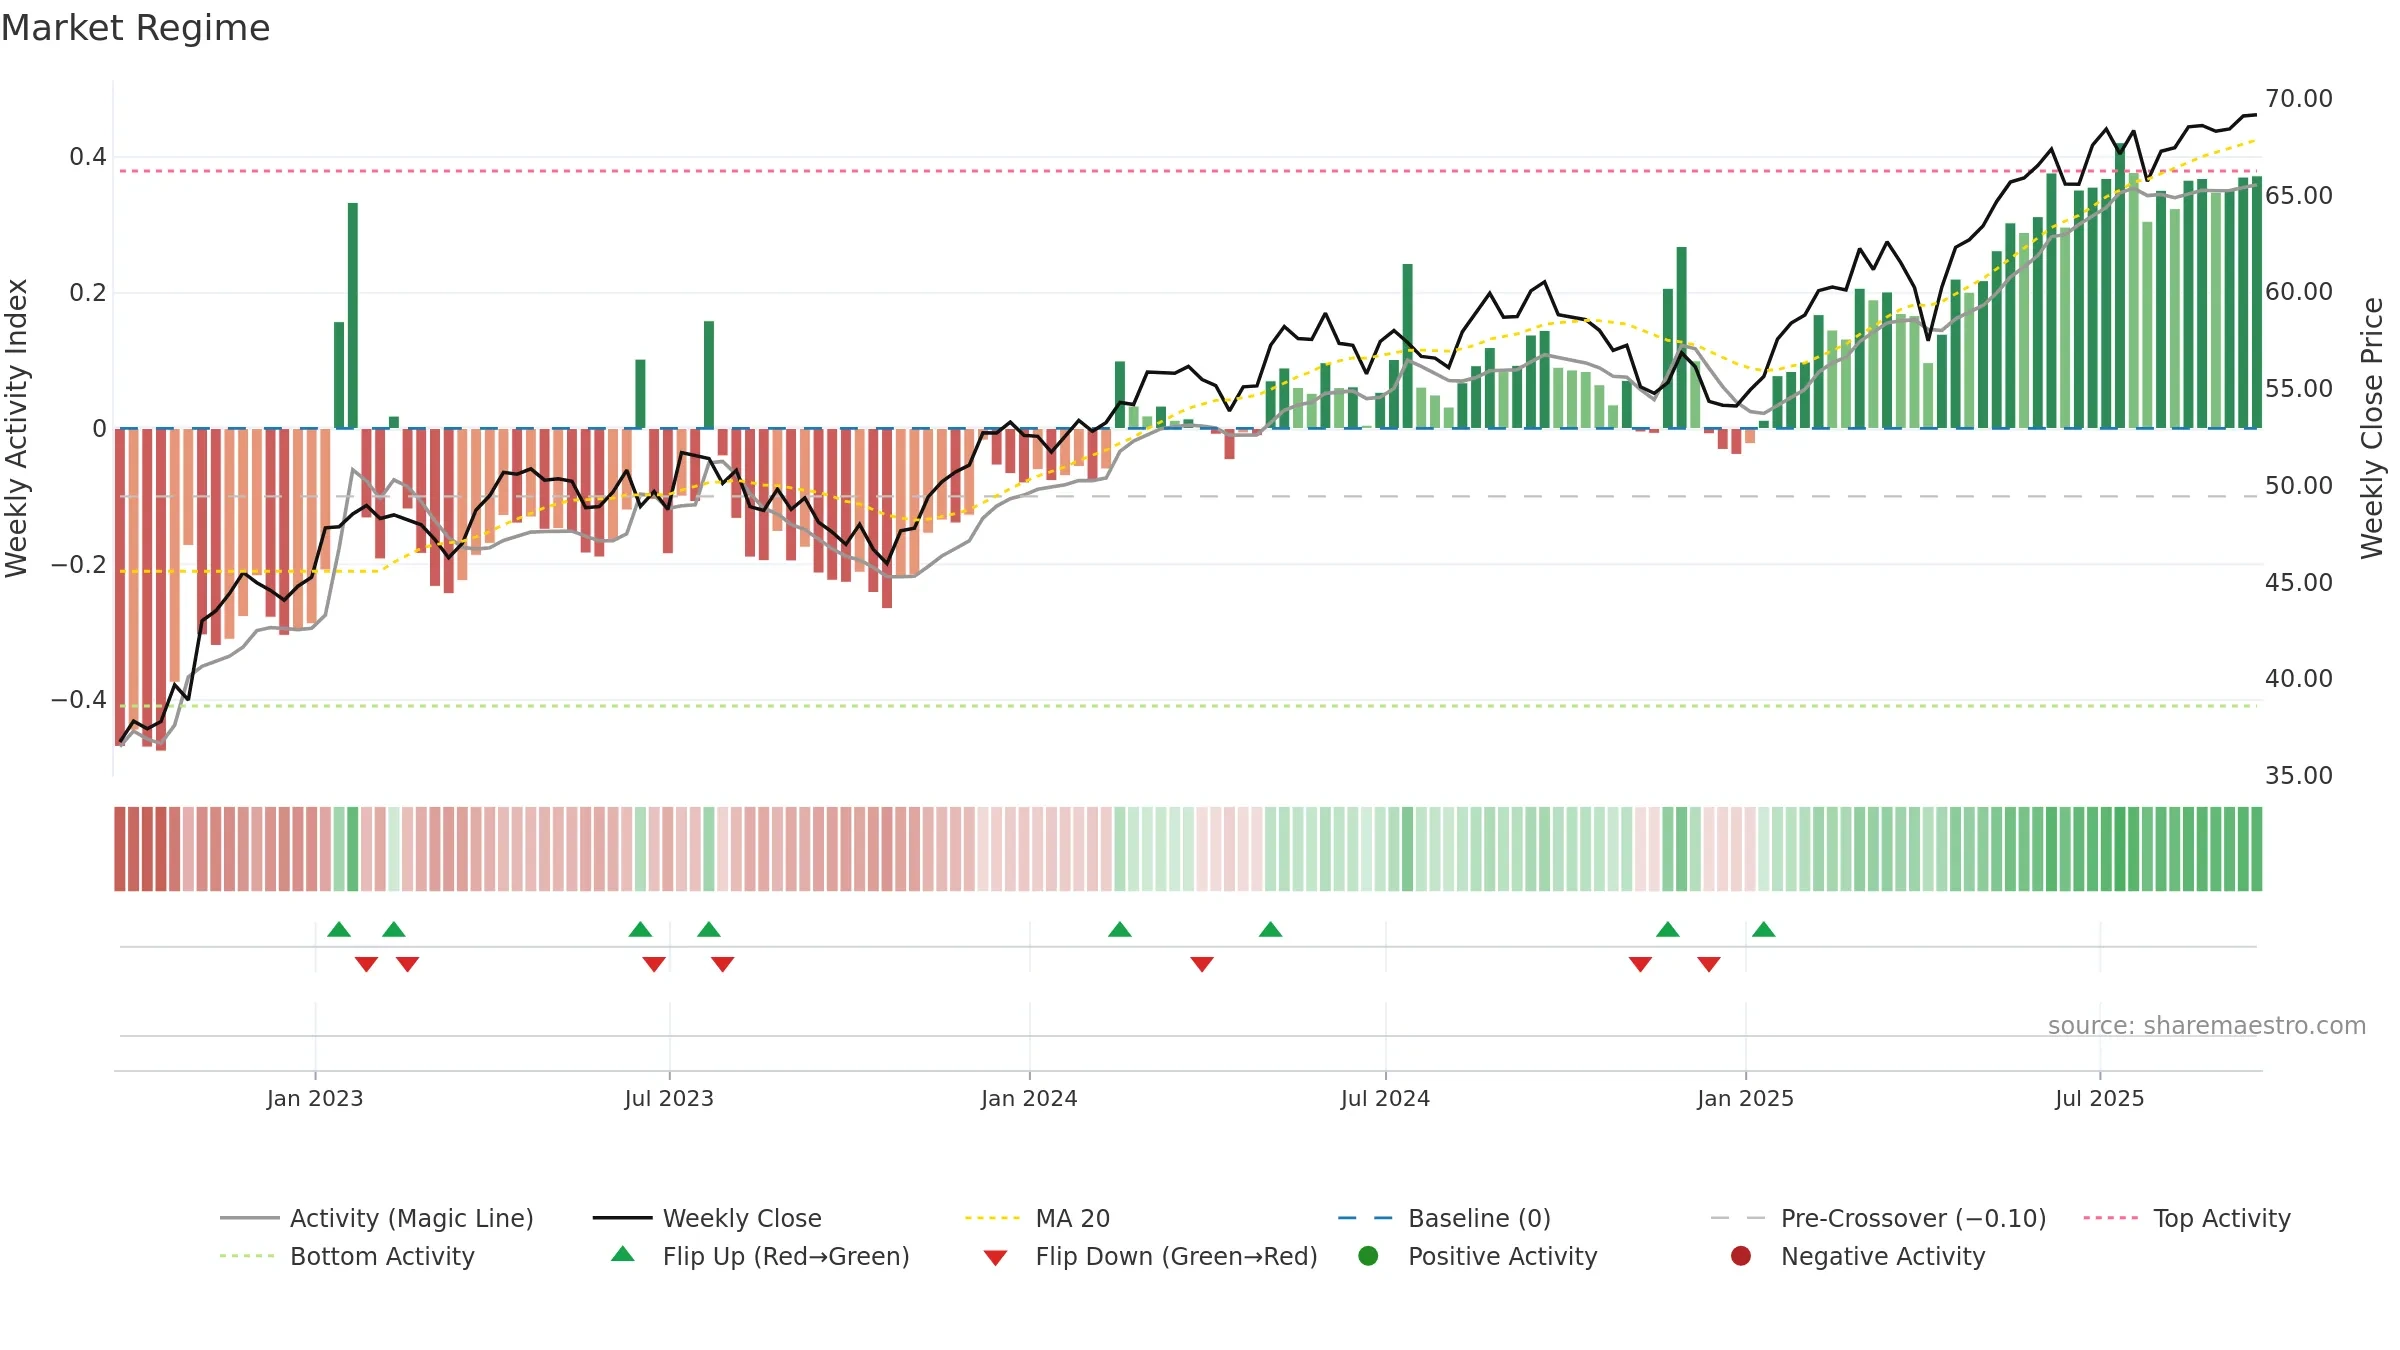Toggle the Bottom Activity legend item
The width and height of the screenshot is (2400, 1350).
(347, 1256)
